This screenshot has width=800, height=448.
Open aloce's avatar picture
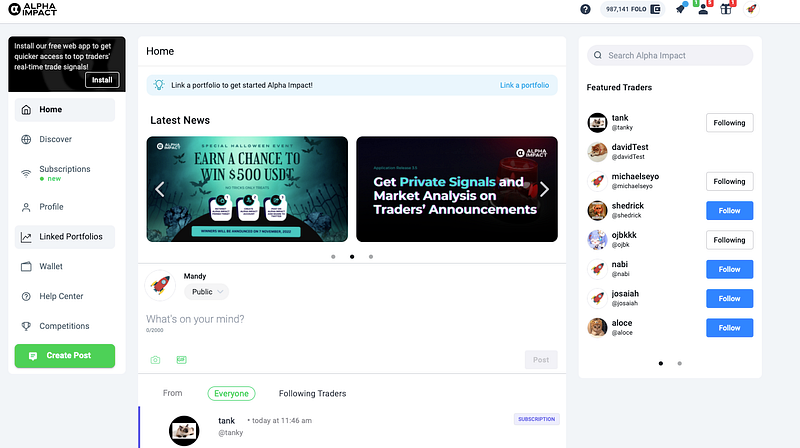pyautogui.click(x=597, y=328)
